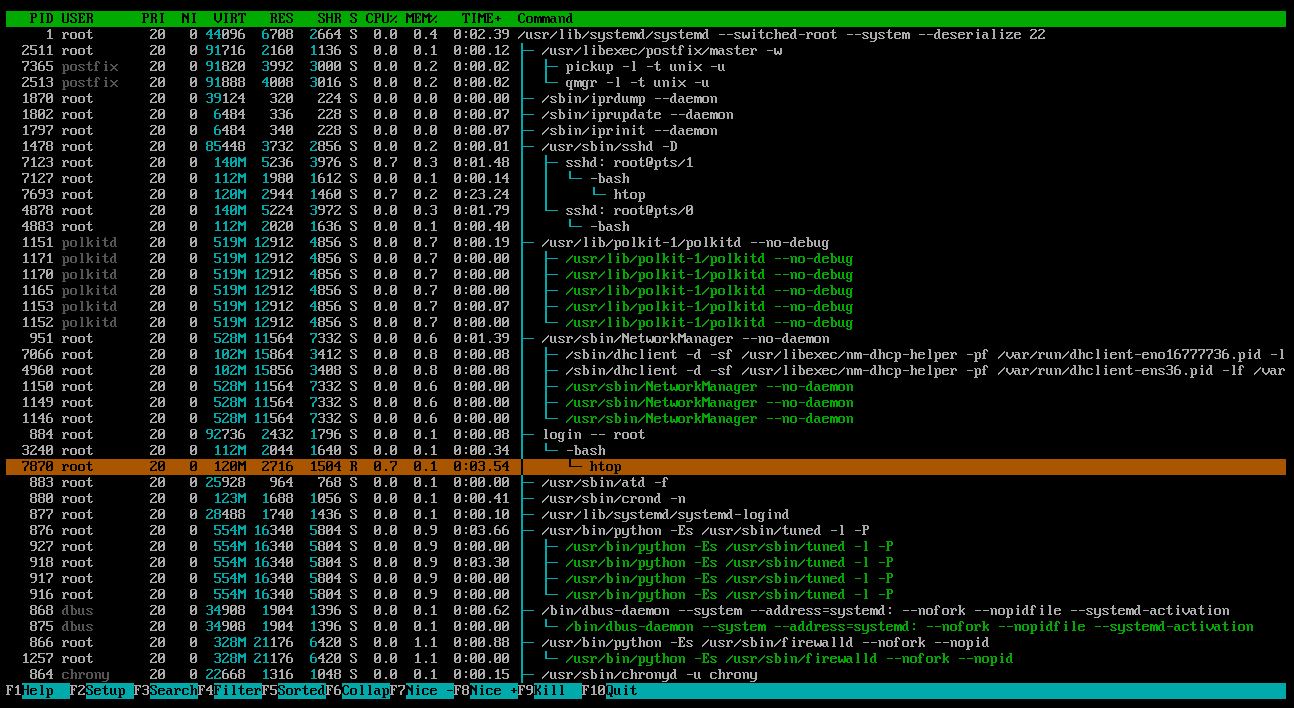Click the NI column header
The height and width of the screenshot is (708, 1294).
(x=190, y=18)
